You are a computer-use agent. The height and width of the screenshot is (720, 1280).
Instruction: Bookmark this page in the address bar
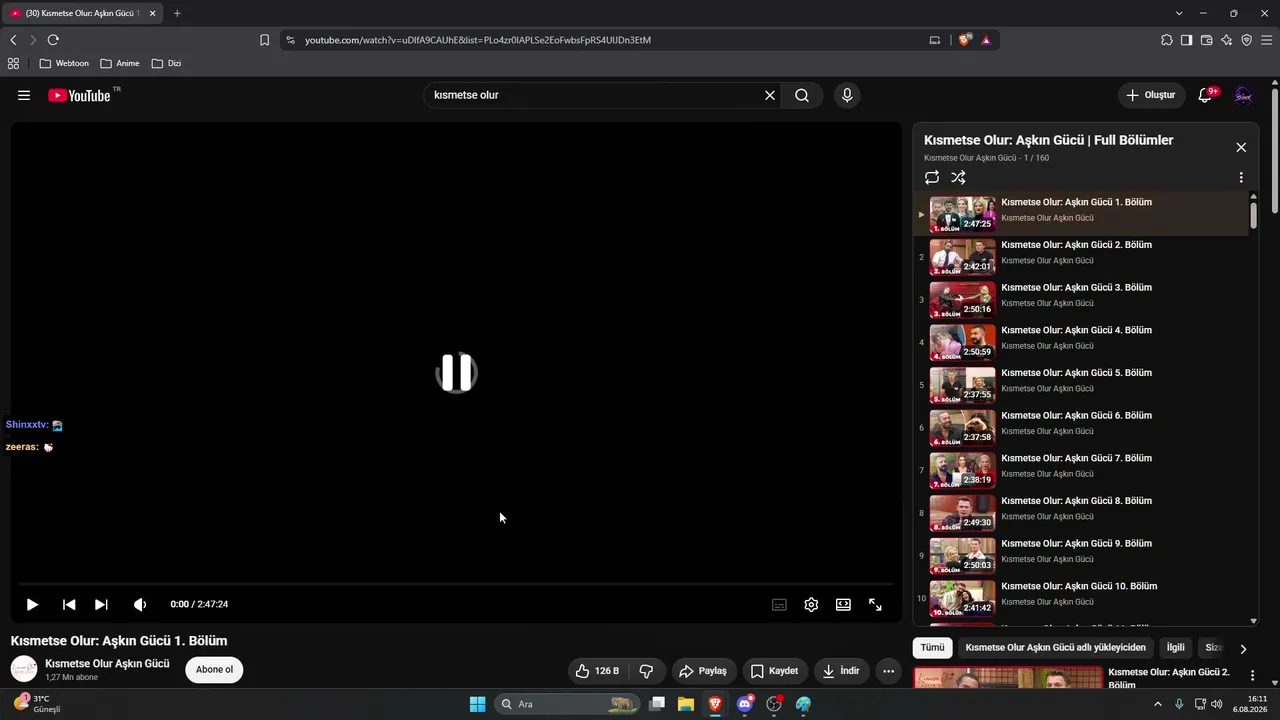(264, 40)
